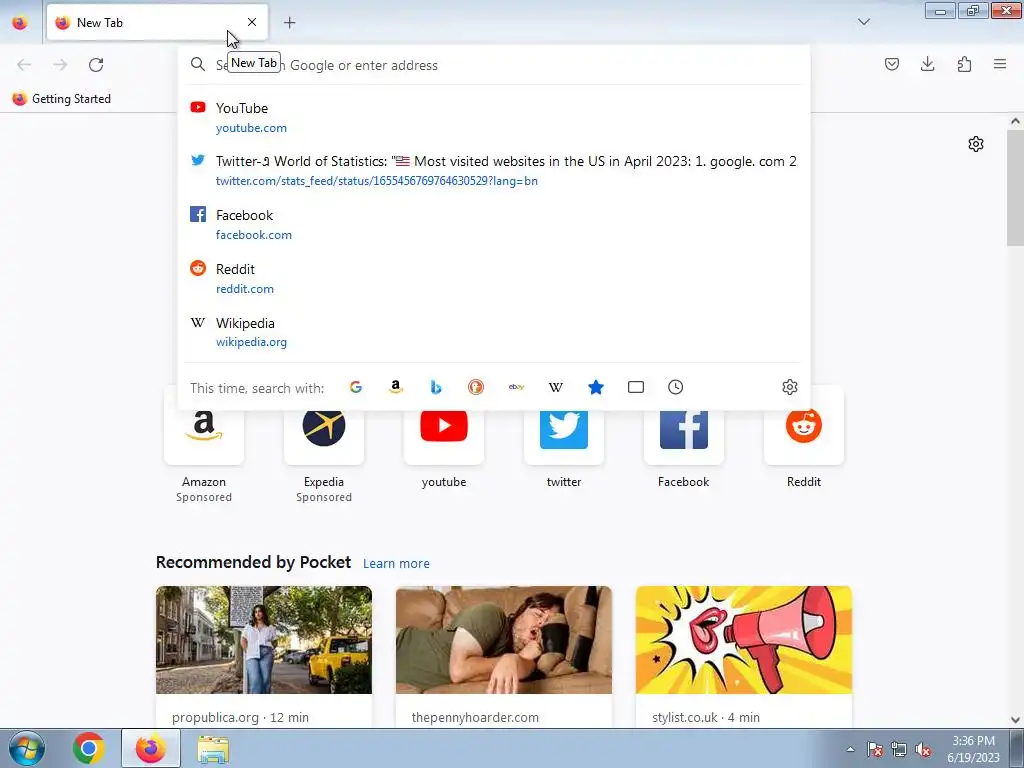Search open tabs using the tab icon
The height and width of the screenshot is (768, 1024).
click(x=635, y=387)
